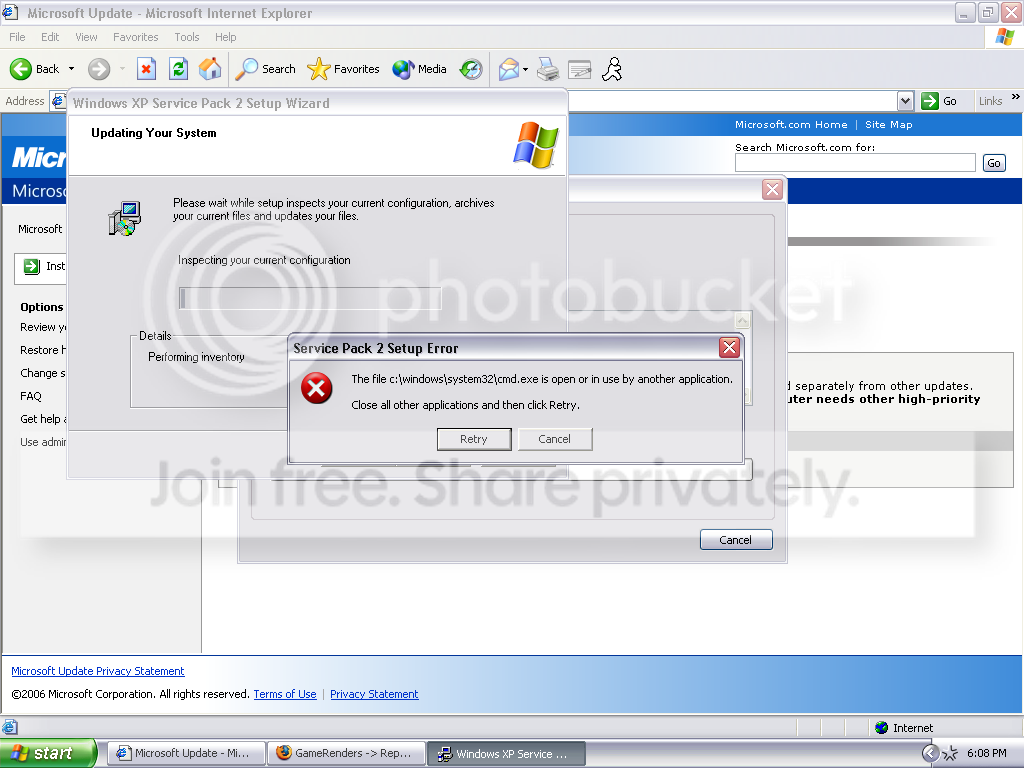The width and height of the screenshot is (1024, 768).
Task: Open the Favorites star pane
Action: [343, 69]
